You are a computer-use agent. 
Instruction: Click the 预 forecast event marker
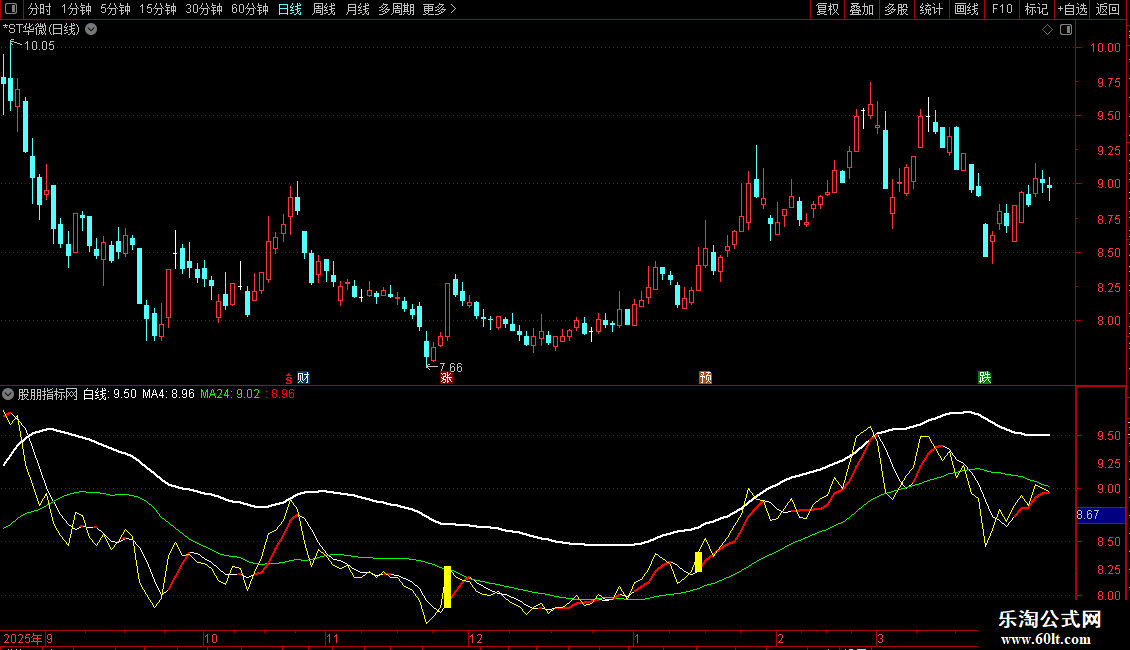point(706,378)
